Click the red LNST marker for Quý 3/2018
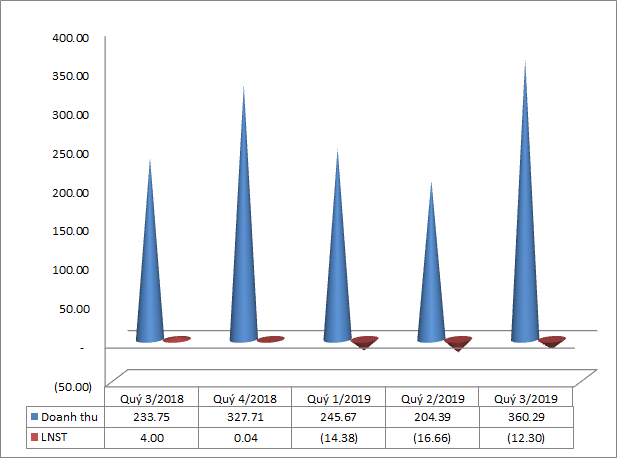The image size is (617, 458). [177, 339]
